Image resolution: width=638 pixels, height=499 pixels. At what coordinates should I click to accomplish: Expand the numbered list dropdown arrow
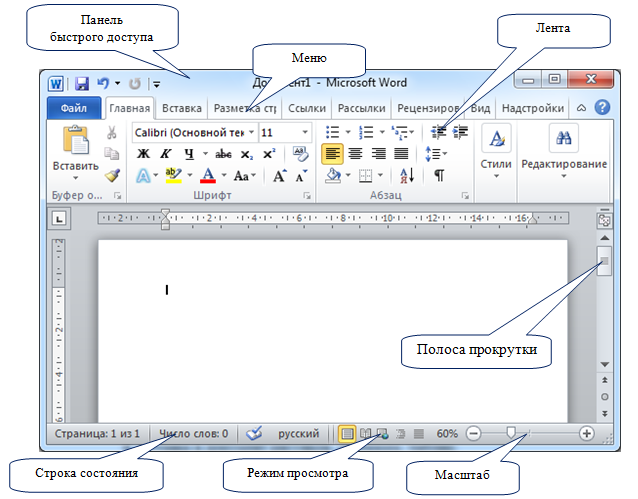point(382,132)
